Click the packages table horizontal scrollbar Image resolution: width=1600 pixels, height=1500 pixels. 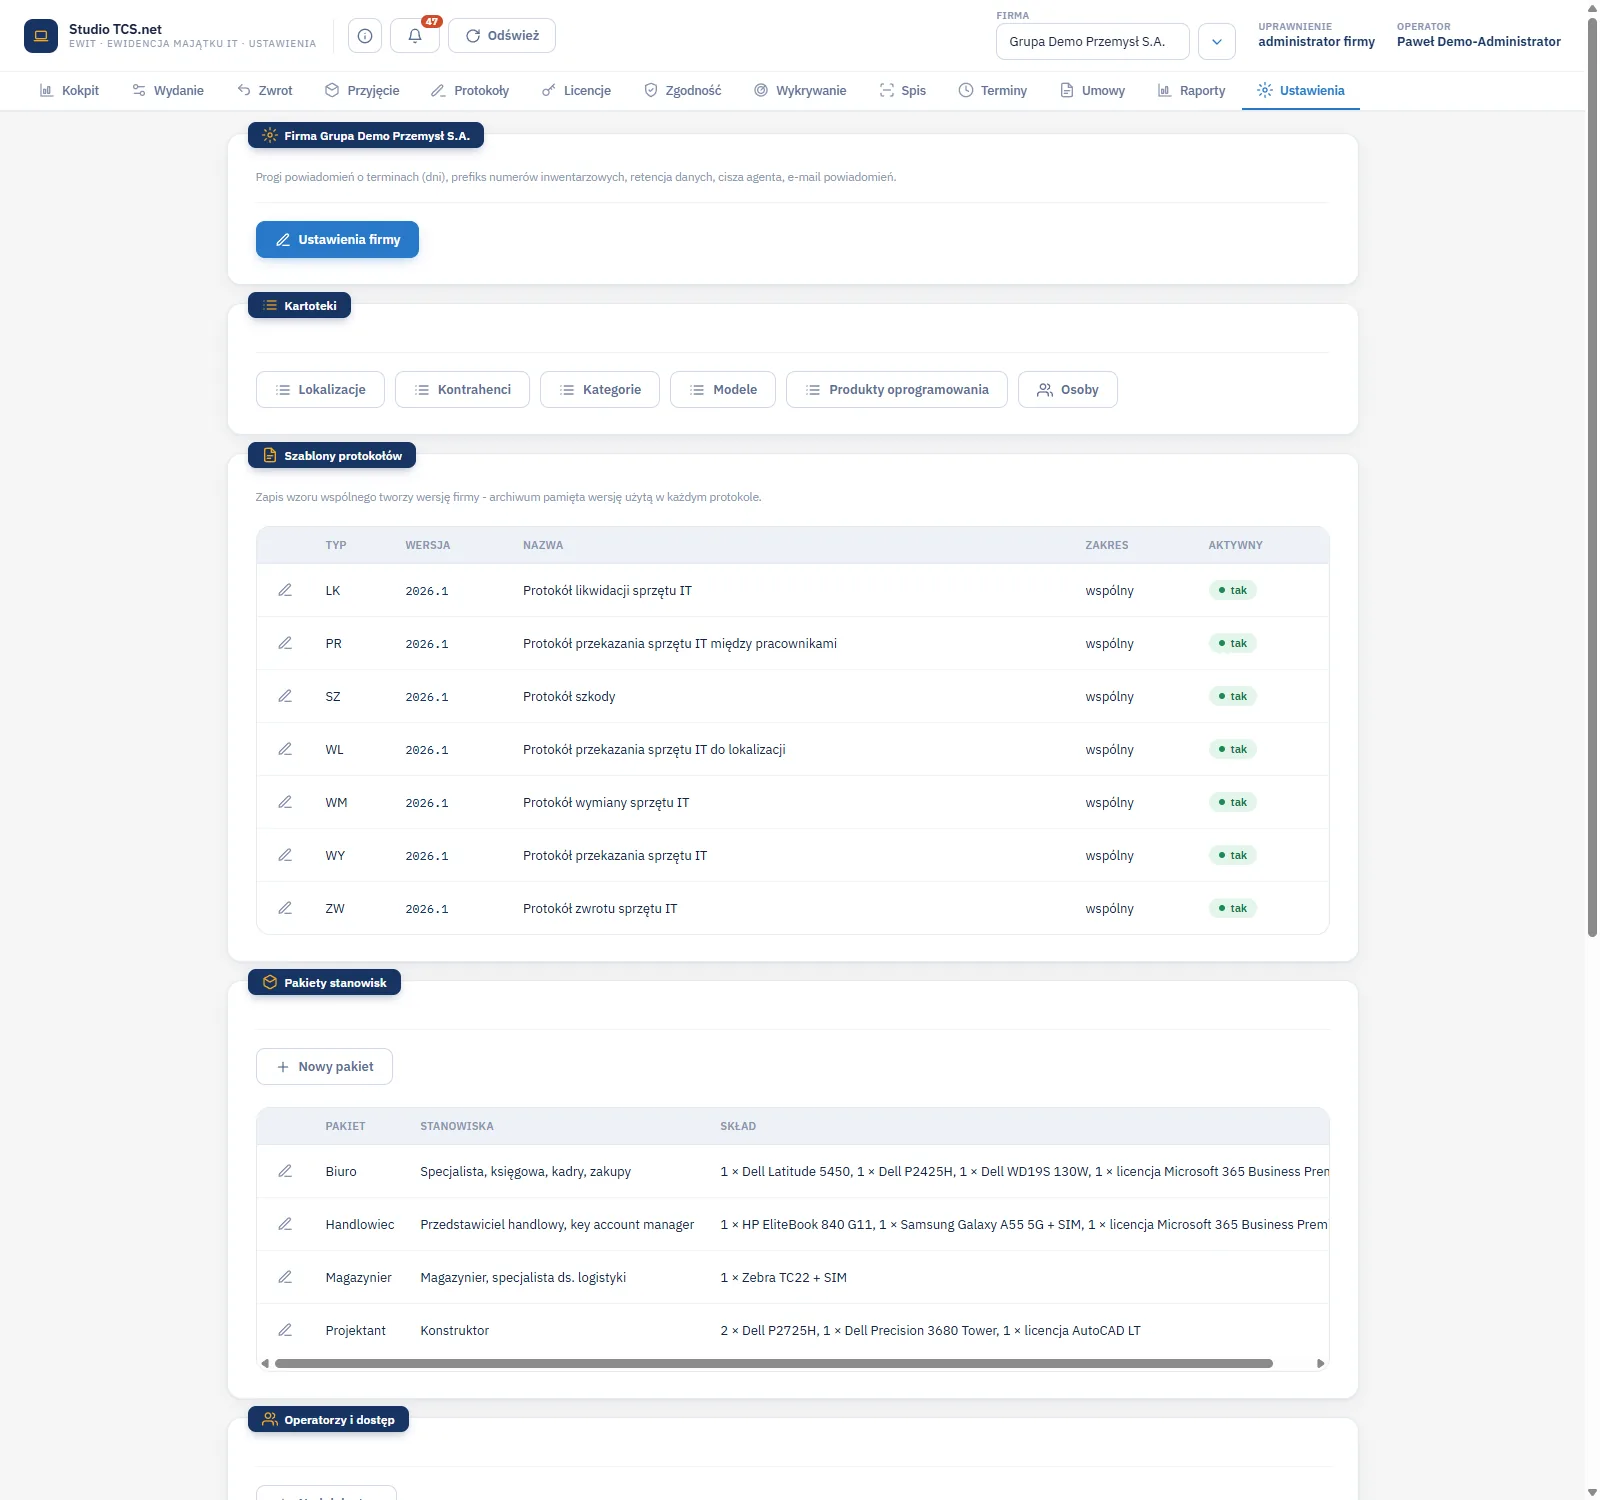pos(773,1363)
